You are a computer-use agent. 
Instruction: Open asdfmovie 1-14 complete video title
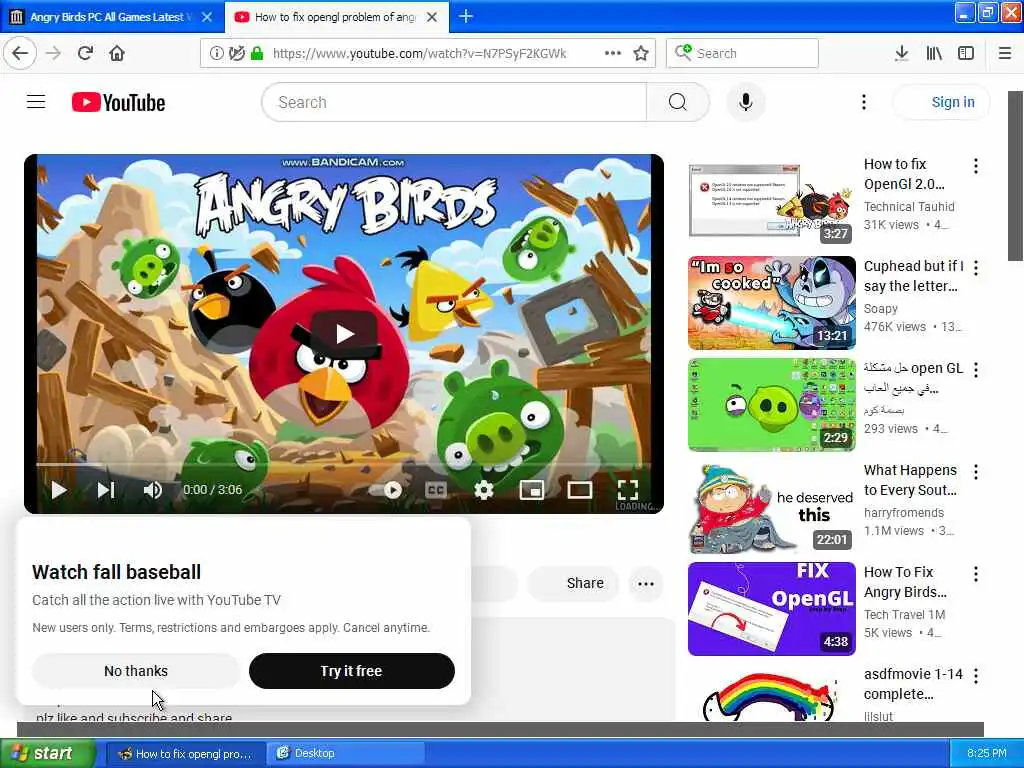coord(913,684)
